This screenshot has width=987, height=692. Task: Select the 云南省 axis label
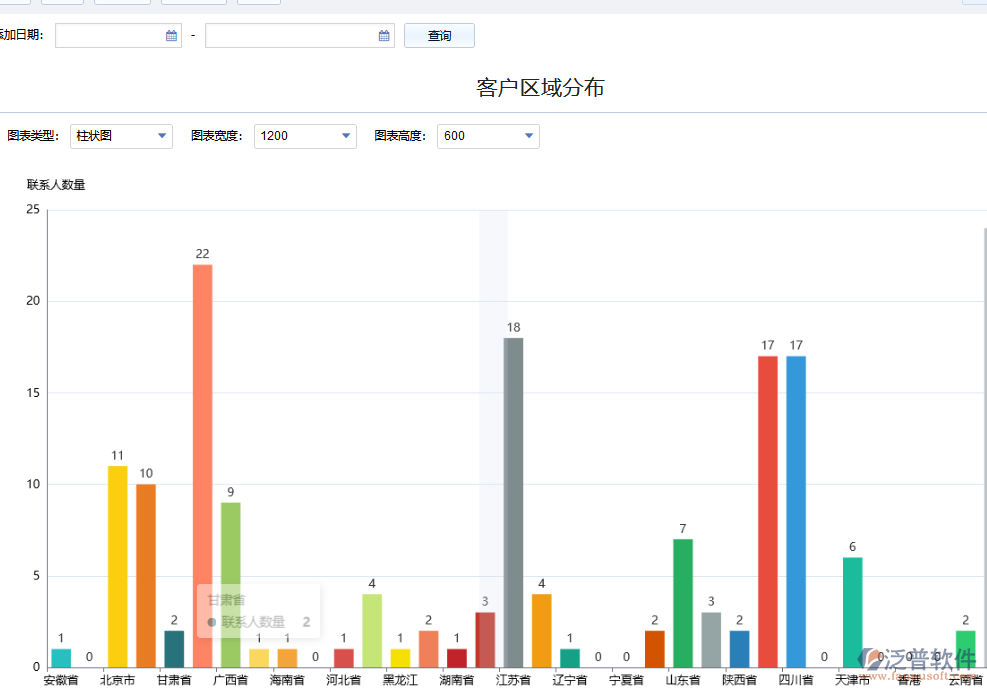[x=965, y=678]
